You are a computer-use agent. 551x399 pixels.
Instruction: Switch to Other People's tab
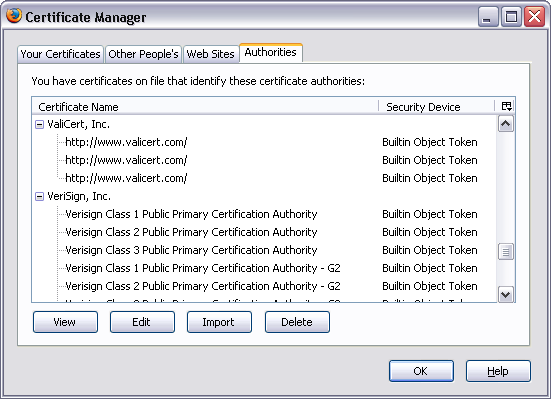[143, 54]
